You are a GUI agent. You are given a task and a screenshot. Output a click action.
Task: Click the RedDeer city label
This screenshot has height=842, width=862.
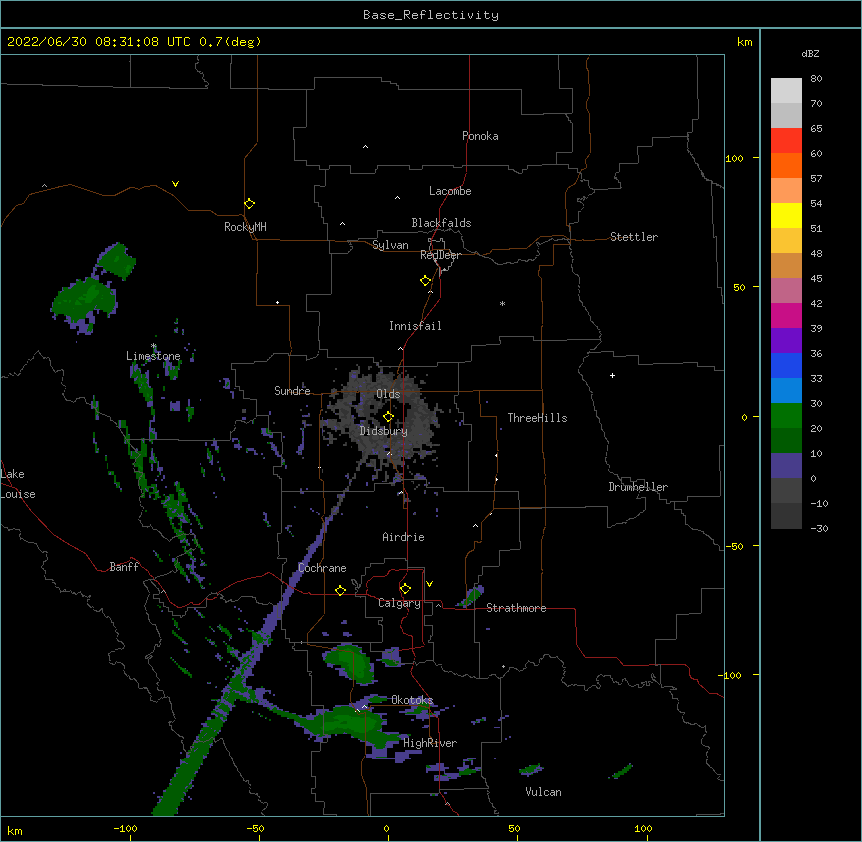(x=440, y=255)
